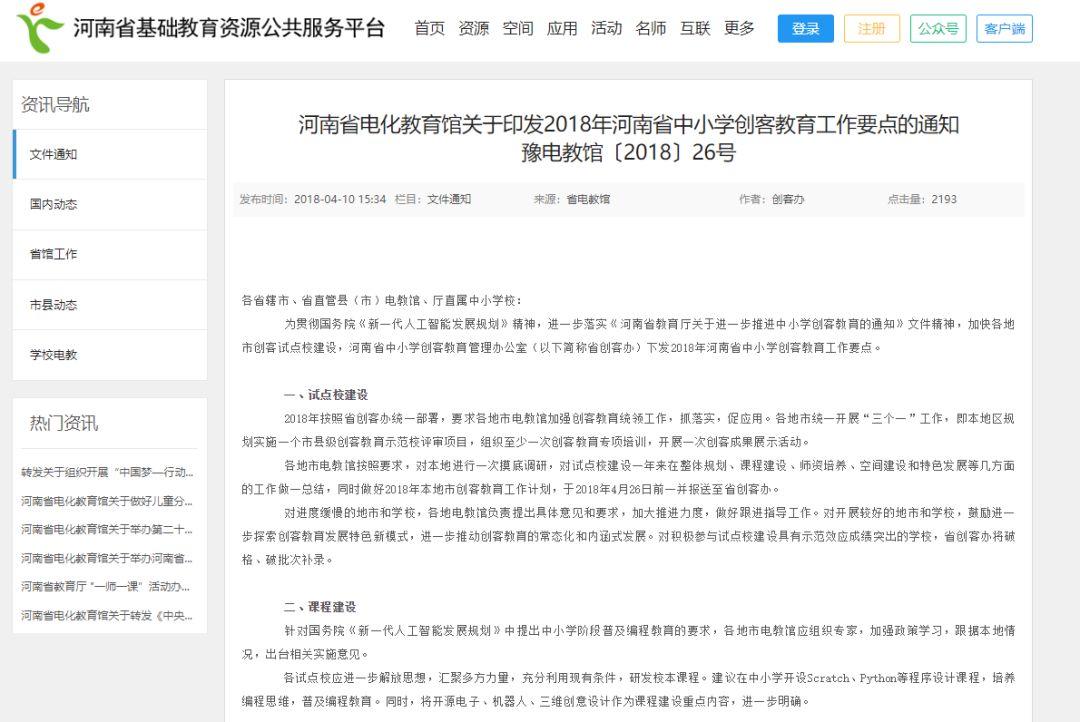Click the publish time 2018-04-10 15:34
1080x722 pixels.
pos(340,199)
